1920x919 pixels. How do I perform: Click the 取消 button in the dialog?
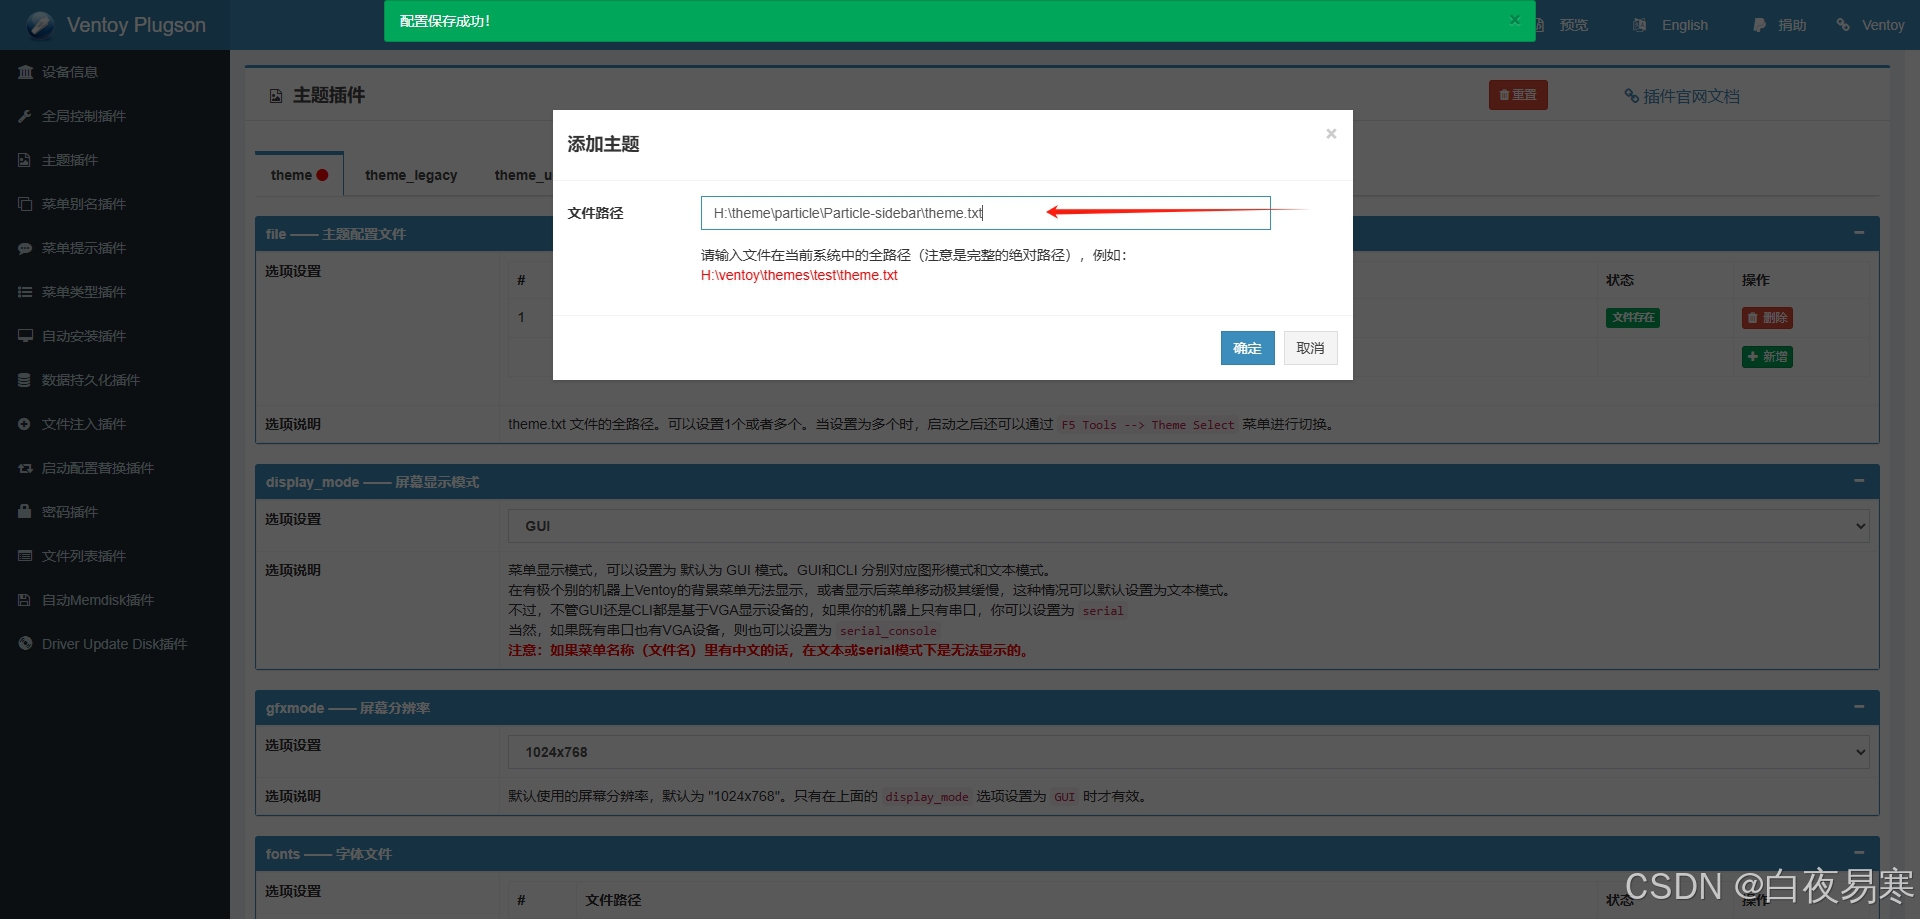pos(1310,348)
